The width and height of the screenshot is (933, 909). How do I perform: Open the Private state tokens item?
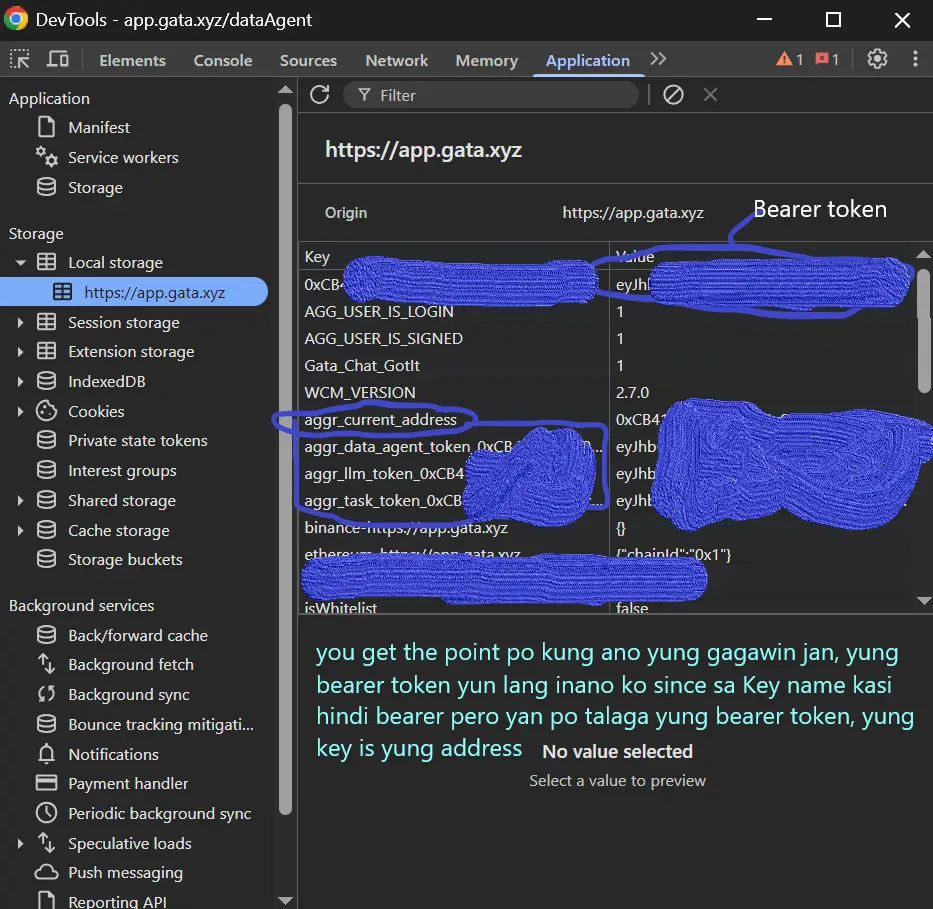tap(137, 440)
